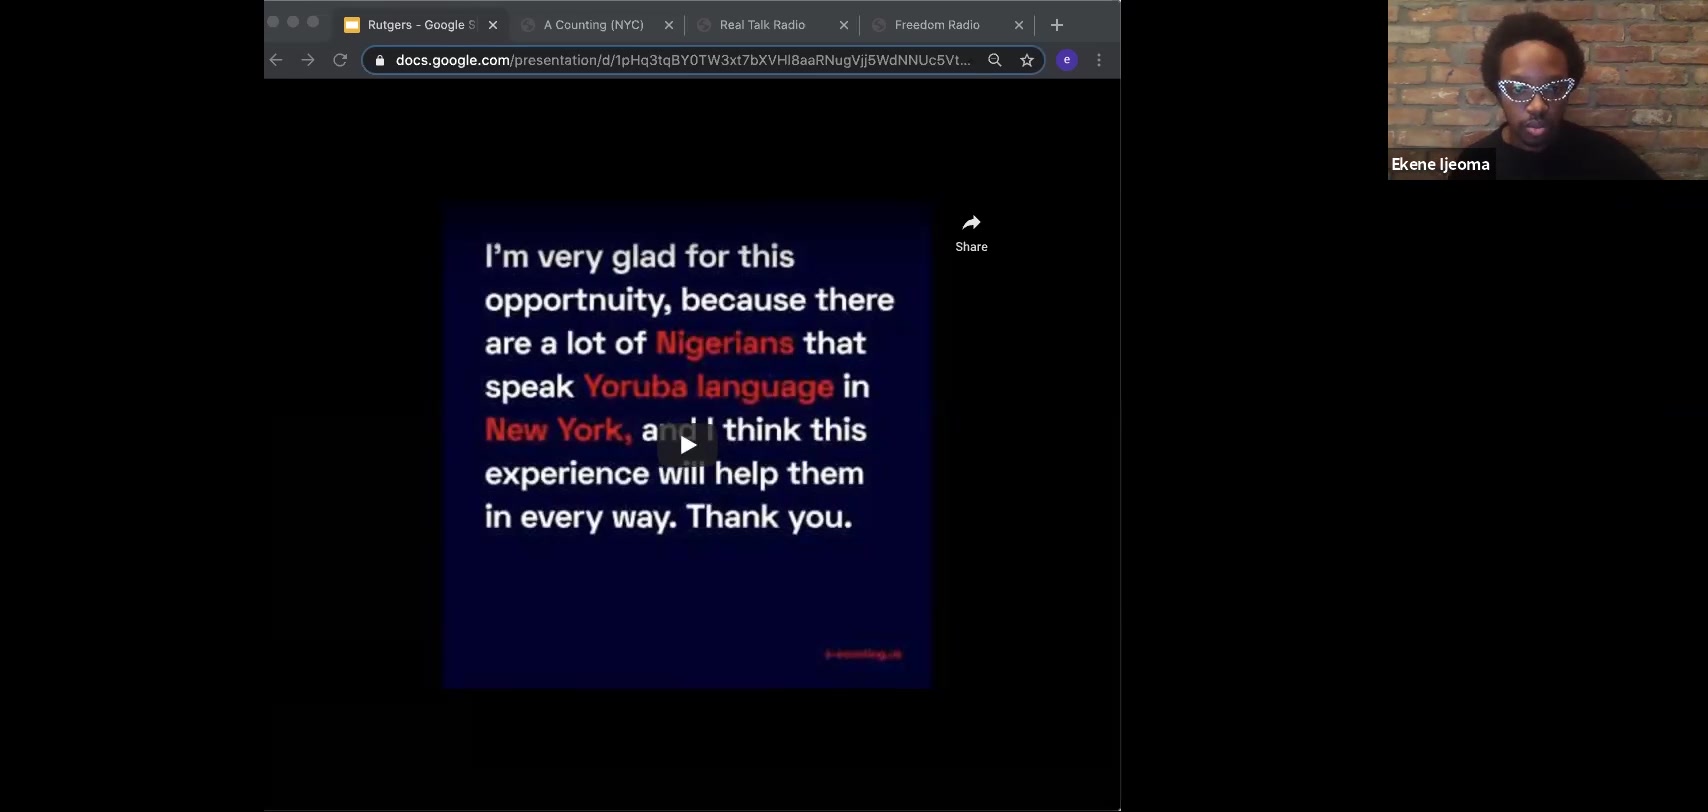Select Ekene Ijeoma's webcam thumbnail

point(1547,90)
